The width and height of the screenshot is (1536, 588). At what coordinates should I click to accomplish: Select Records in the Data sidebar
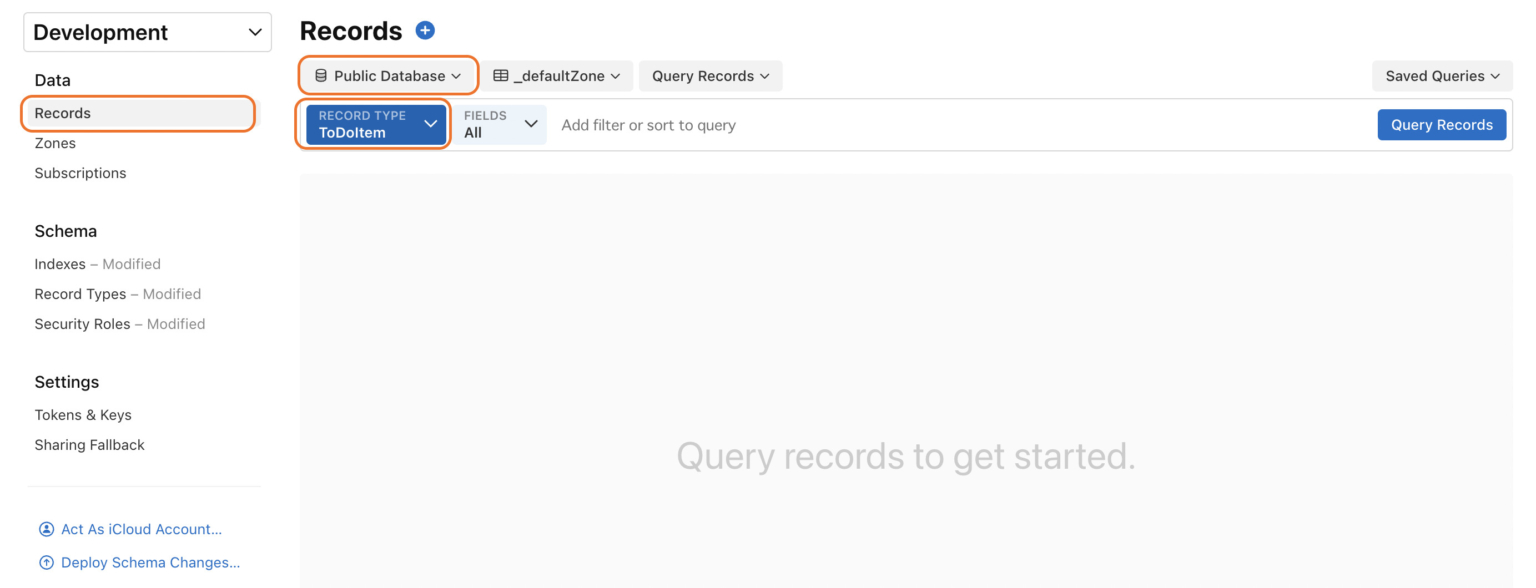[x=63, y=113]
